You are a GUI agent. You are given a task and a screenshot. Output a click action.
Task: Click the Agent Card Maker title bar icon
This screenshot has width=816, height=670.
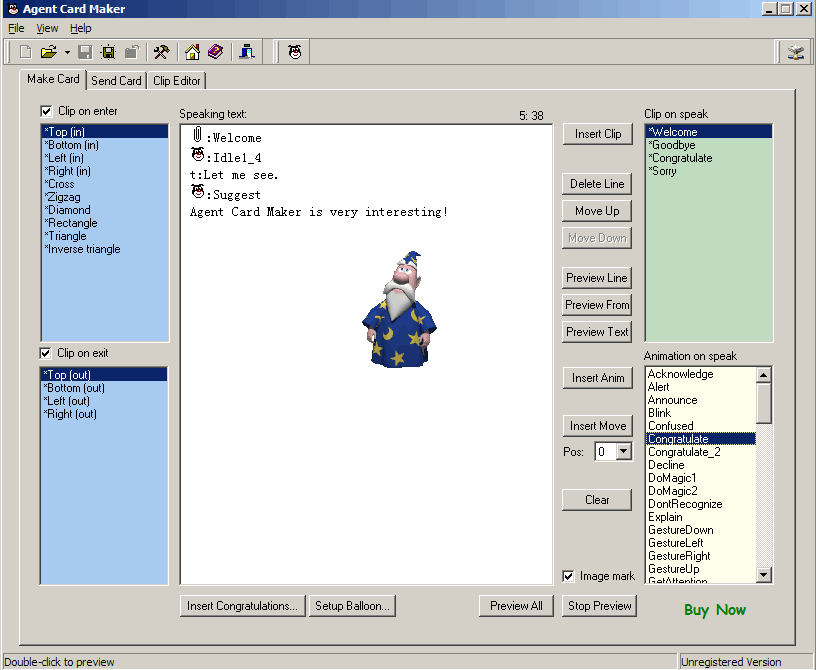[x=13, y=9]
